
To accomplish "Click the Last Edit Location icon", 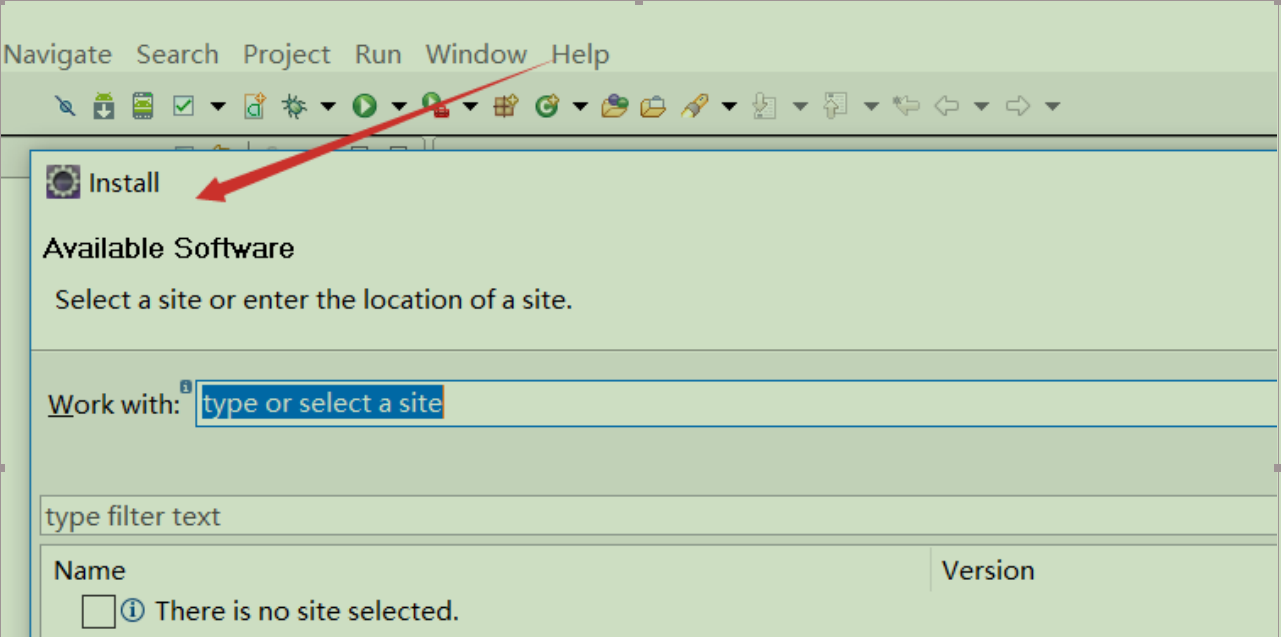I will point(906,105).
